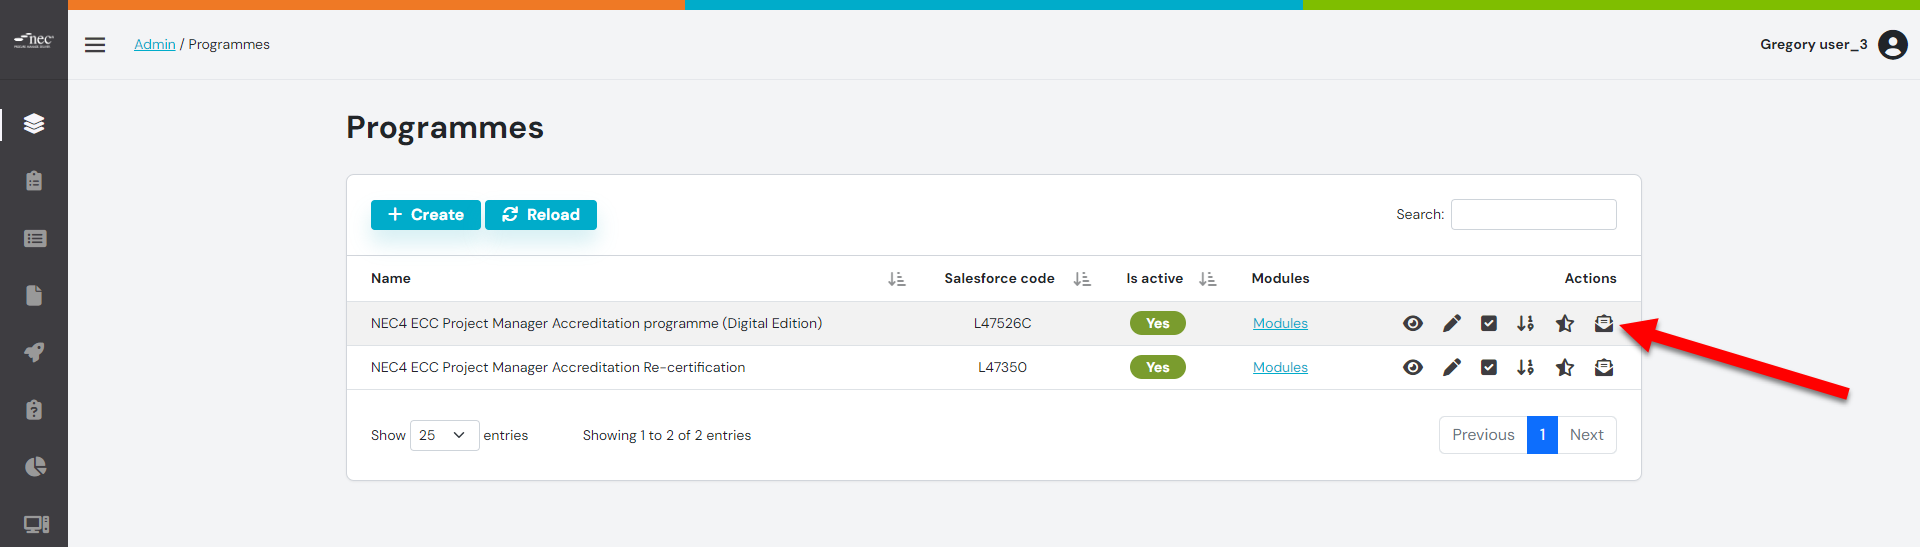Click checkbox icon for Digital Edition programme

(1489, 323)
